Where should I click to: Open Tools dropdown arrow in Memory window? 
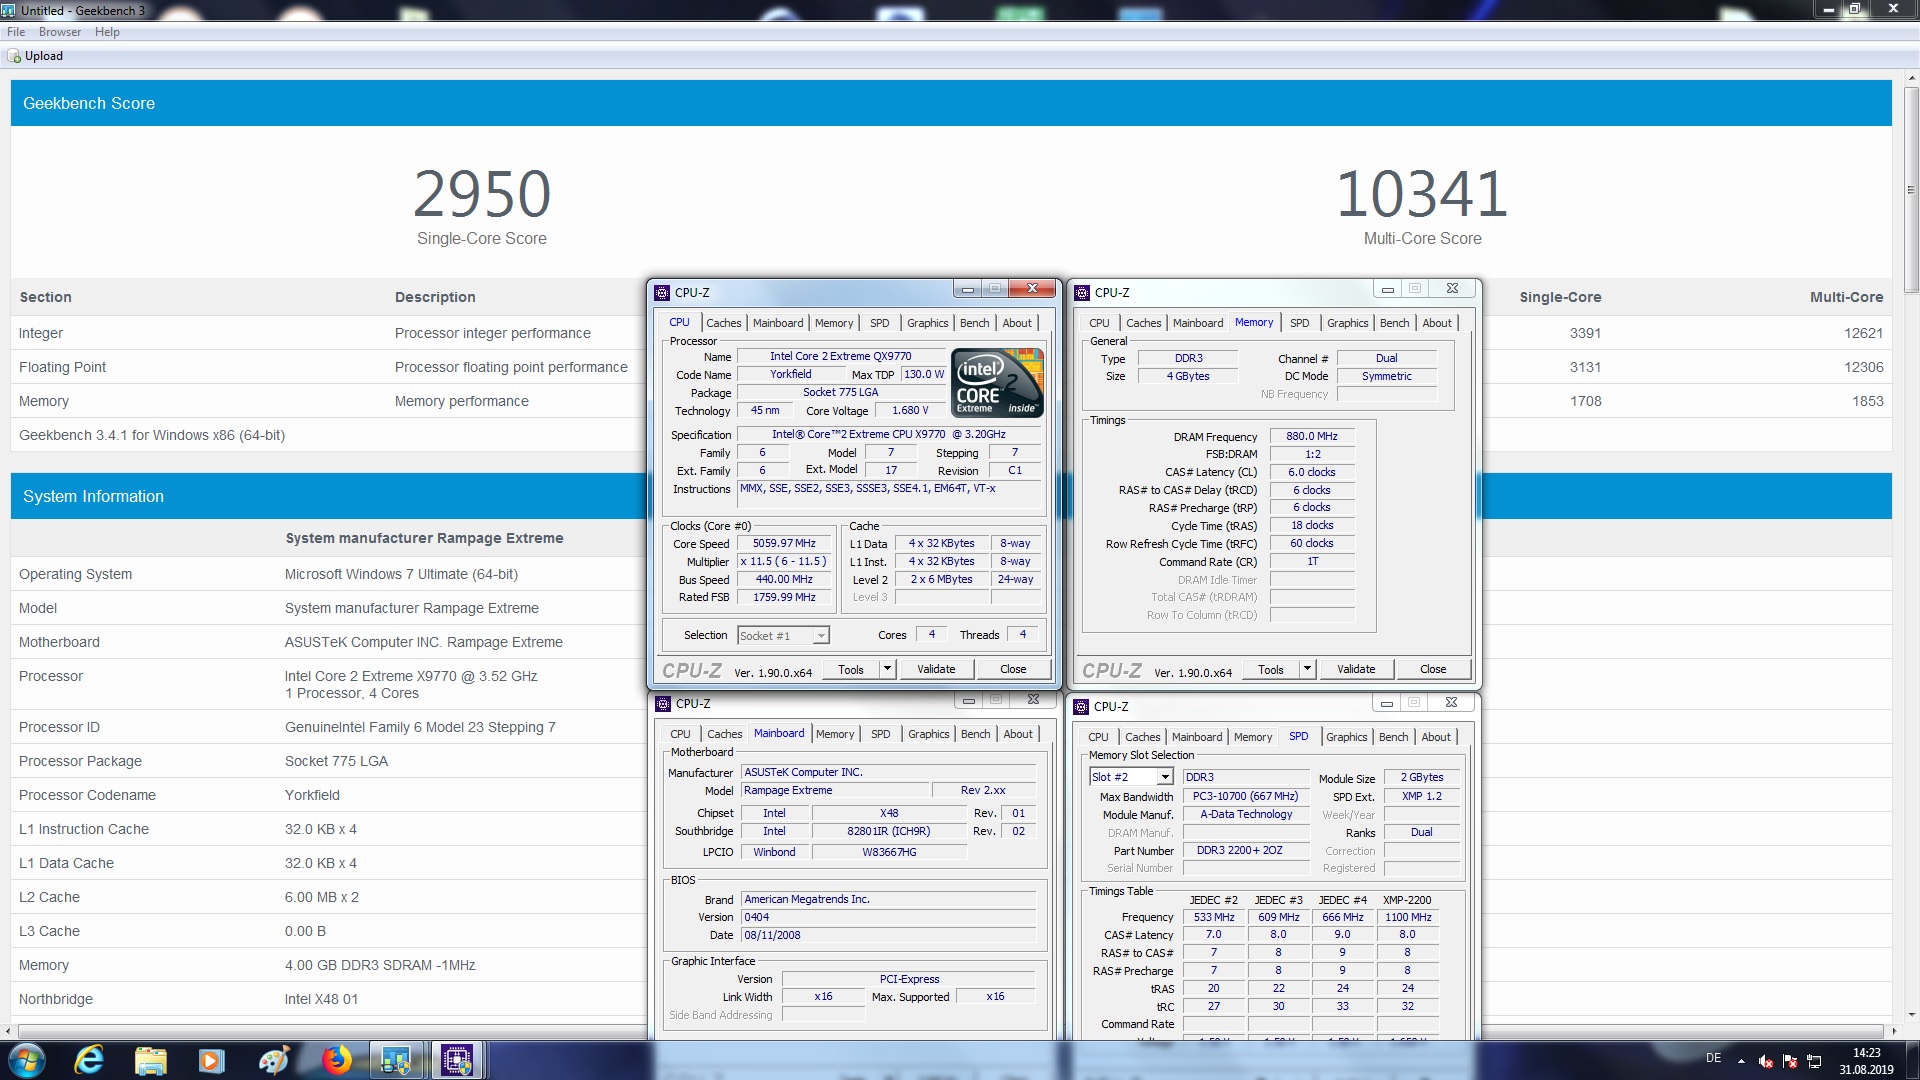click(1307, 669)
